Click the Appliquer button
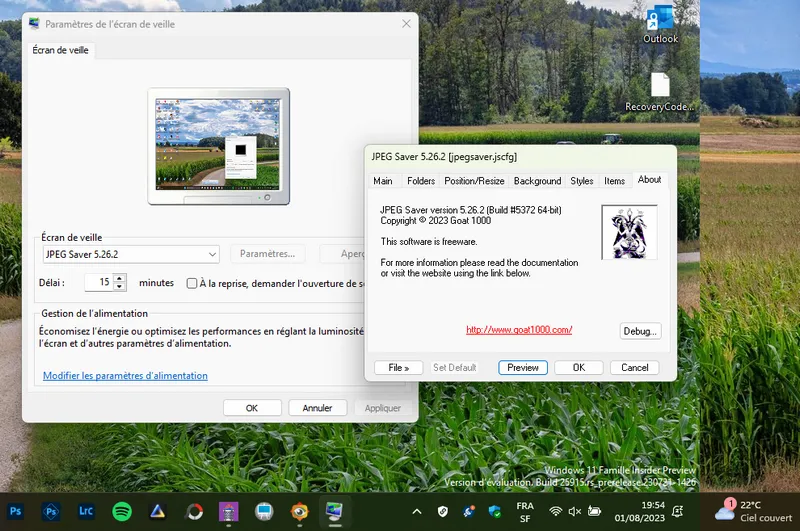 point(383,408)
